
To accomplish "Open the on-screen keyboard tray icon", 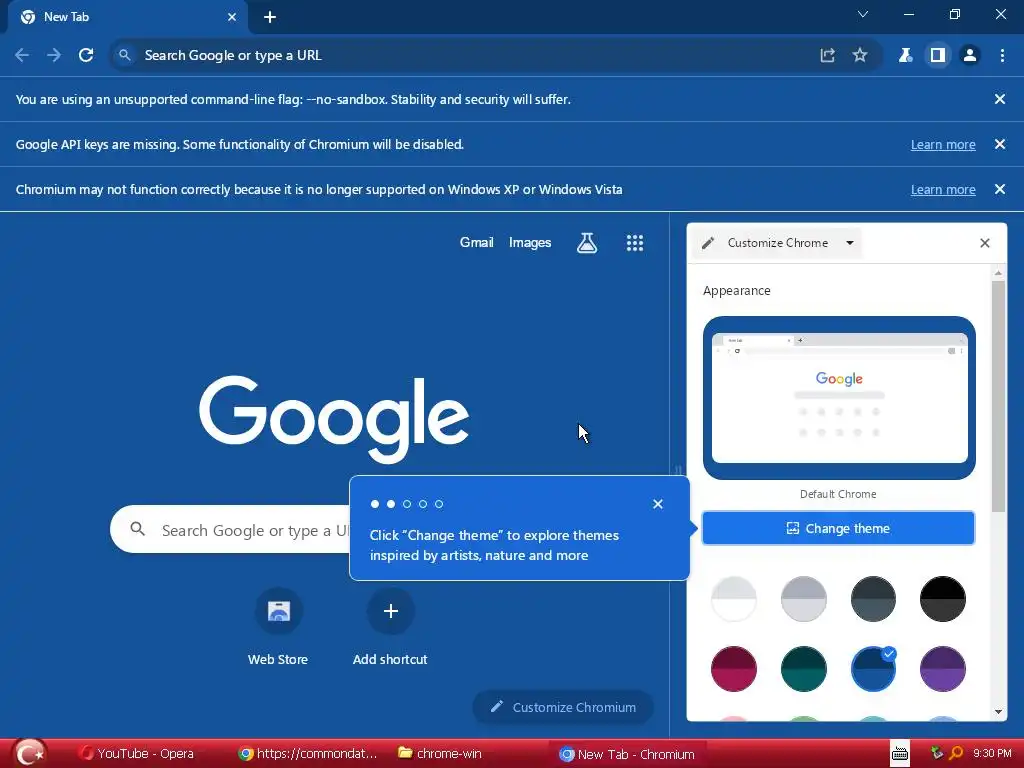I will pyautogui.click(x=900, y=753).
